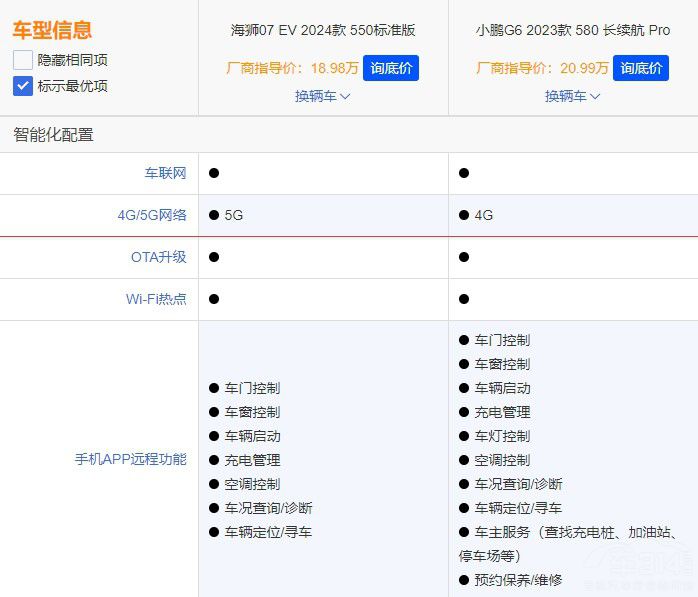Screen dimensions: 698x597
Task: Click the OTA升级 parameter label
Action: pyautogui.click(x=158, y=257)
